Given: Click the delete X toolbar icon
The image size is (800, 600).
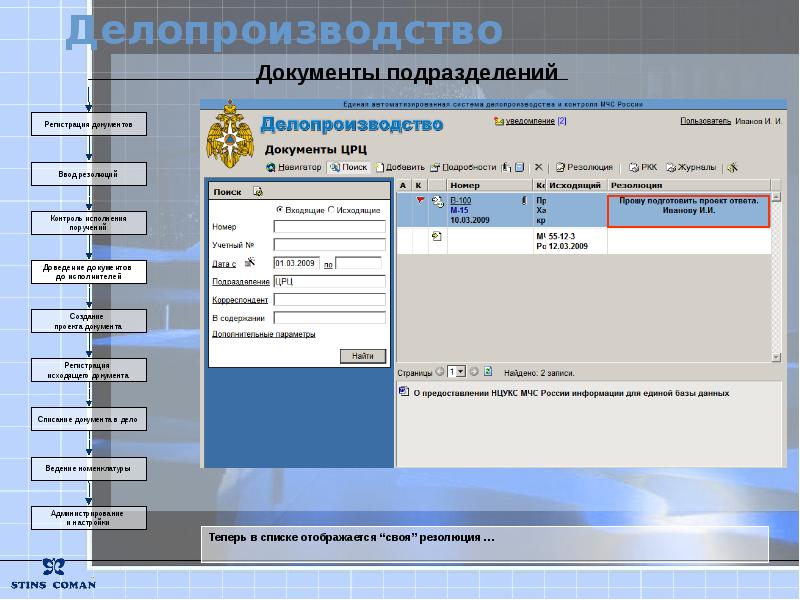Looking at the screenshot, I should [x=538, y=167].
